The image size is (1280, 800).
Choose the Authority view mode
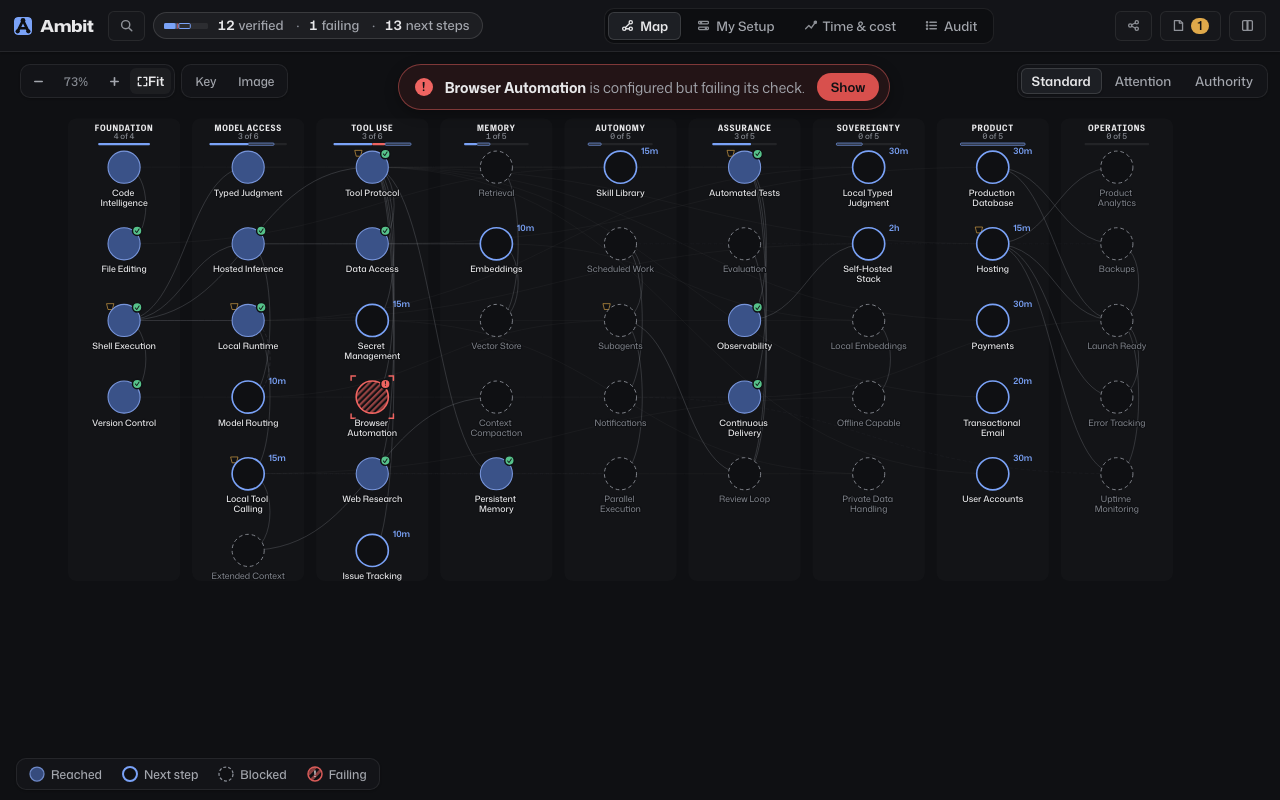tap(1223, 82)
